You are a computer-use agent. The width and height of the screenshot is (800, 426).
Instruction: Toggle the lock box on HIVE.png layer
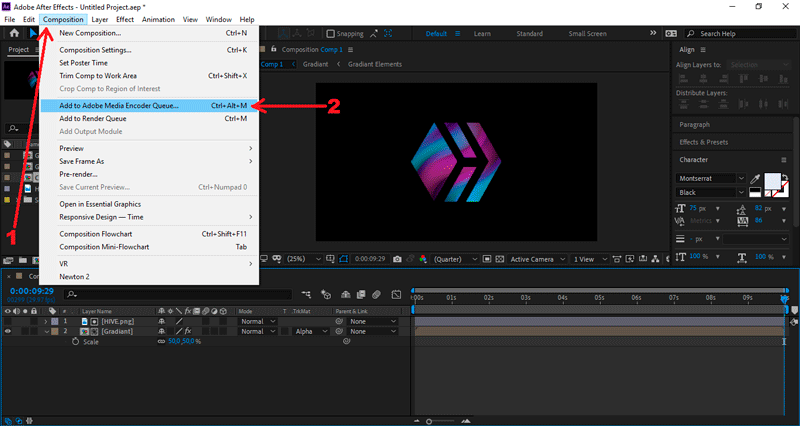[x=34, y=321]
